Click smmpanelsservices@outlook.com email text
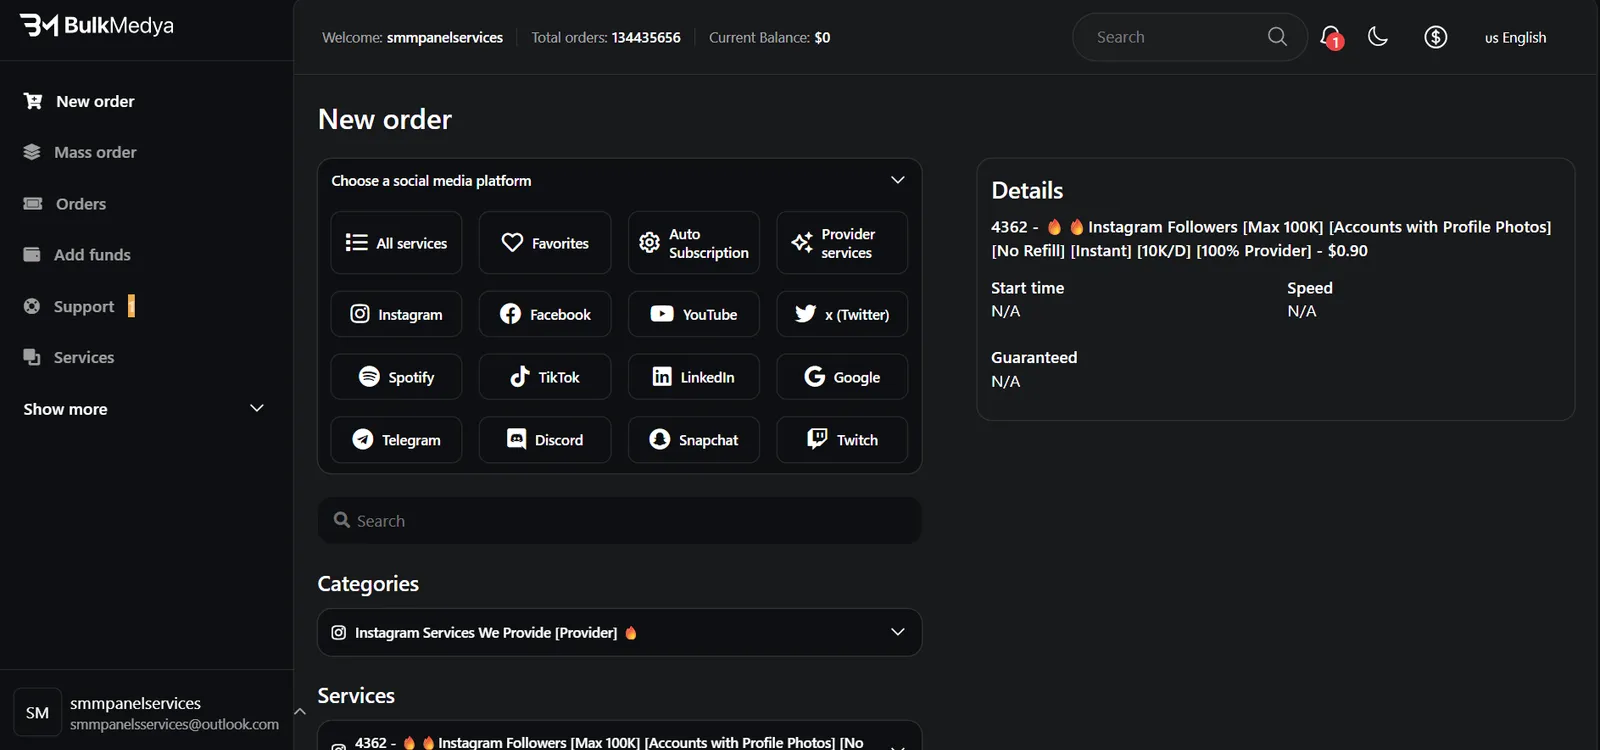This screenshot has width=1600, height=750. [174, 724]
